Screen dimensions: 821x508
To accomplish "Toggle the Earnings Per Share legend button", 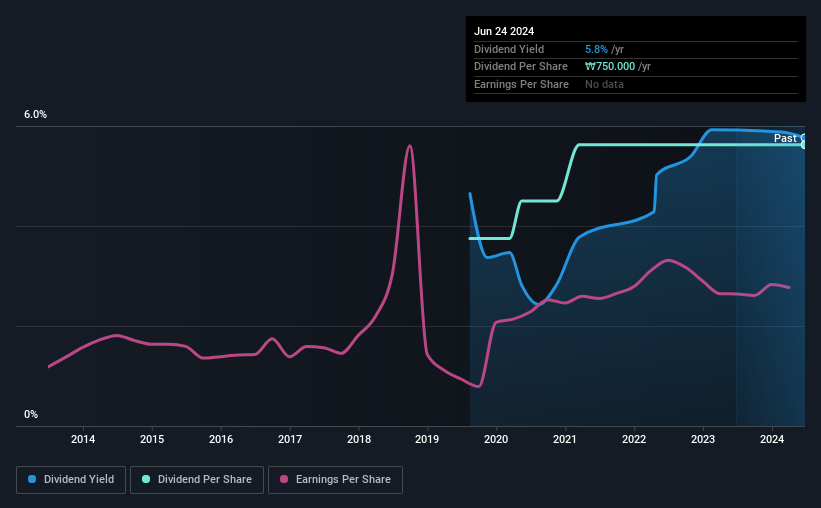I will coord(335,480).
